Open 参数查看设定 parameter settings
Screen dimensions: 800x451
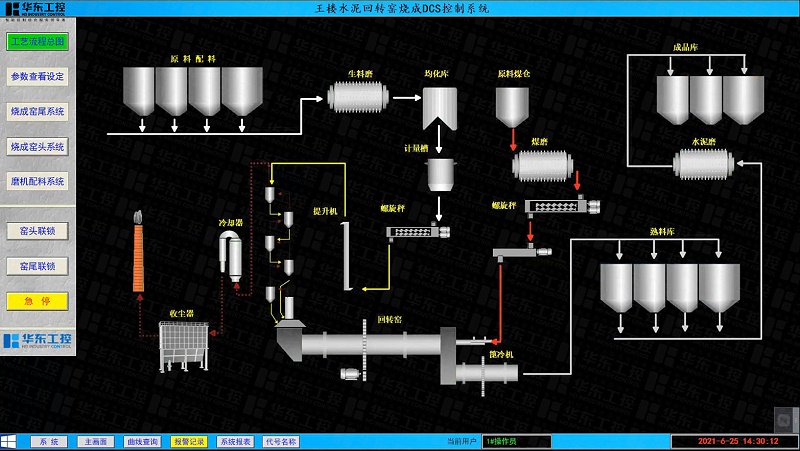pyautogui.click(x=37, y=76)
